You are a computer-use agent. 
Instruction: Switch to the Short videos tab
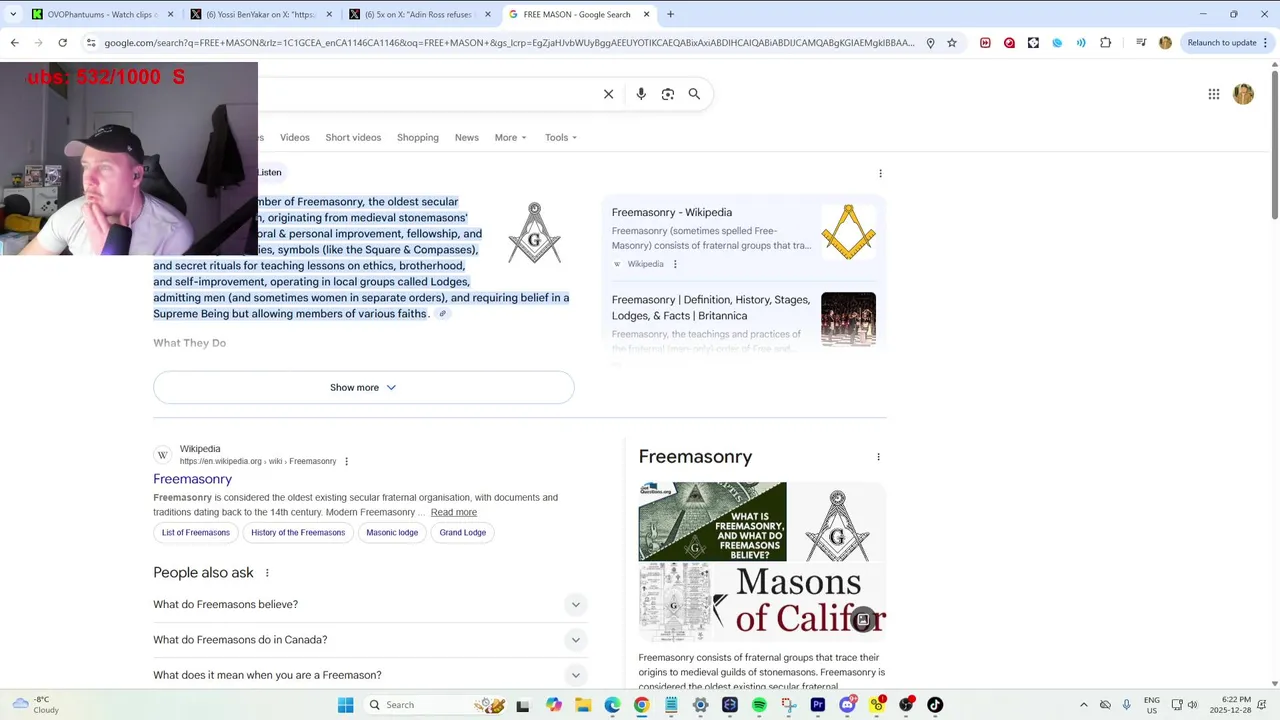(353, 137)
